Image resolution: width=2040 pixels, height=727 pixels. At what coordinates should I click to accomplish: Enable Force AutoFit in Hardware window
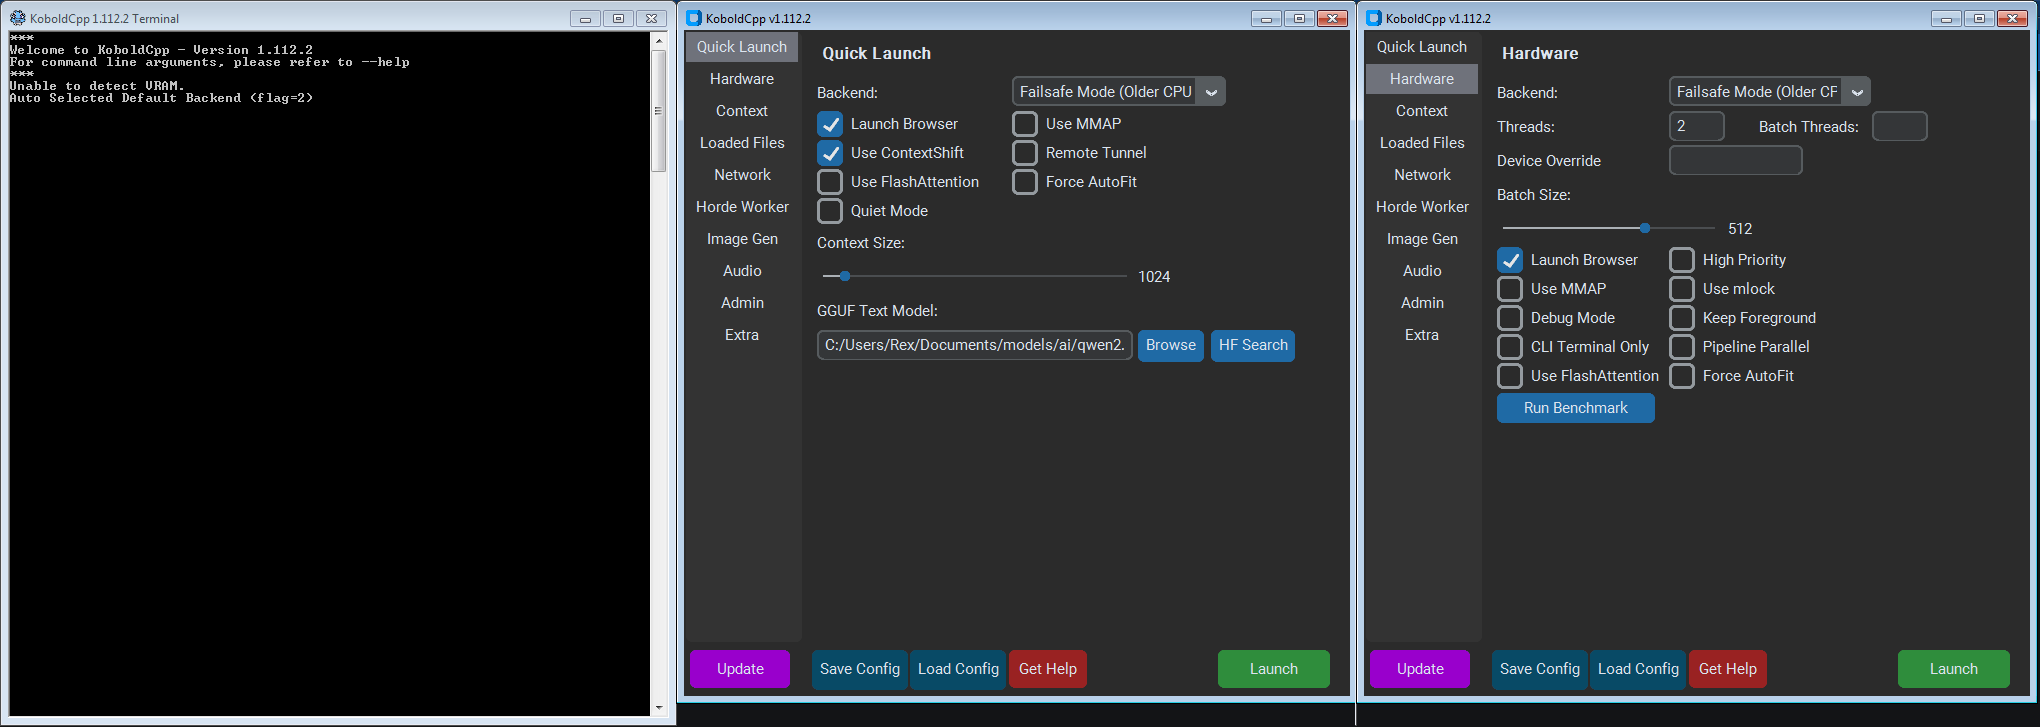click(x=1682, y=376)
